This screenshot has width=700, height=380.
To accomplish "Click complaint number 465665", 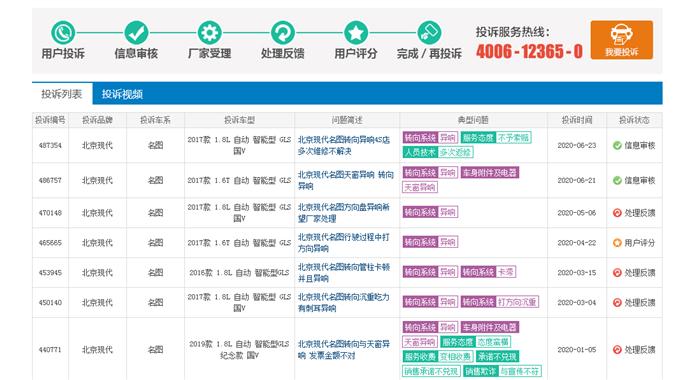I will [50, 243].
